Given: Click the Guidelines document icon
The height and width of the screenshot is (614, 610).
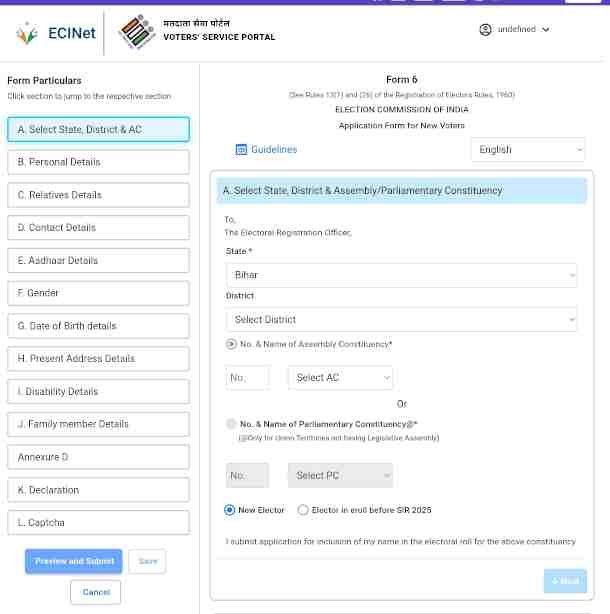Looking at the screenshot, I should [x=241, y=150].
